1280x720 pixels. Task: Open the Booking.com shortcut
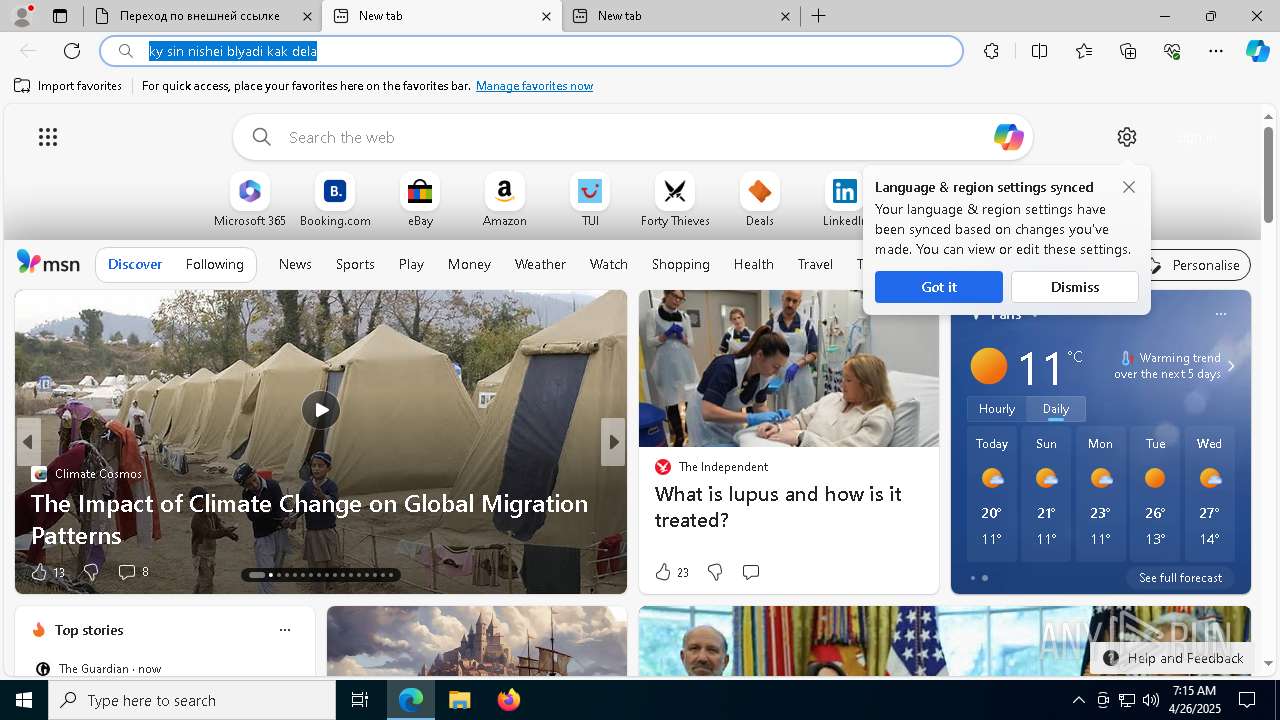point(335,200)
